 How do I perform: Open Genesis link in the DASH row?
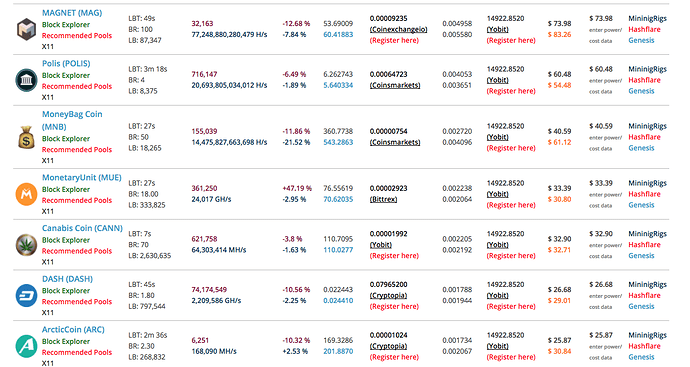point(641,306)
